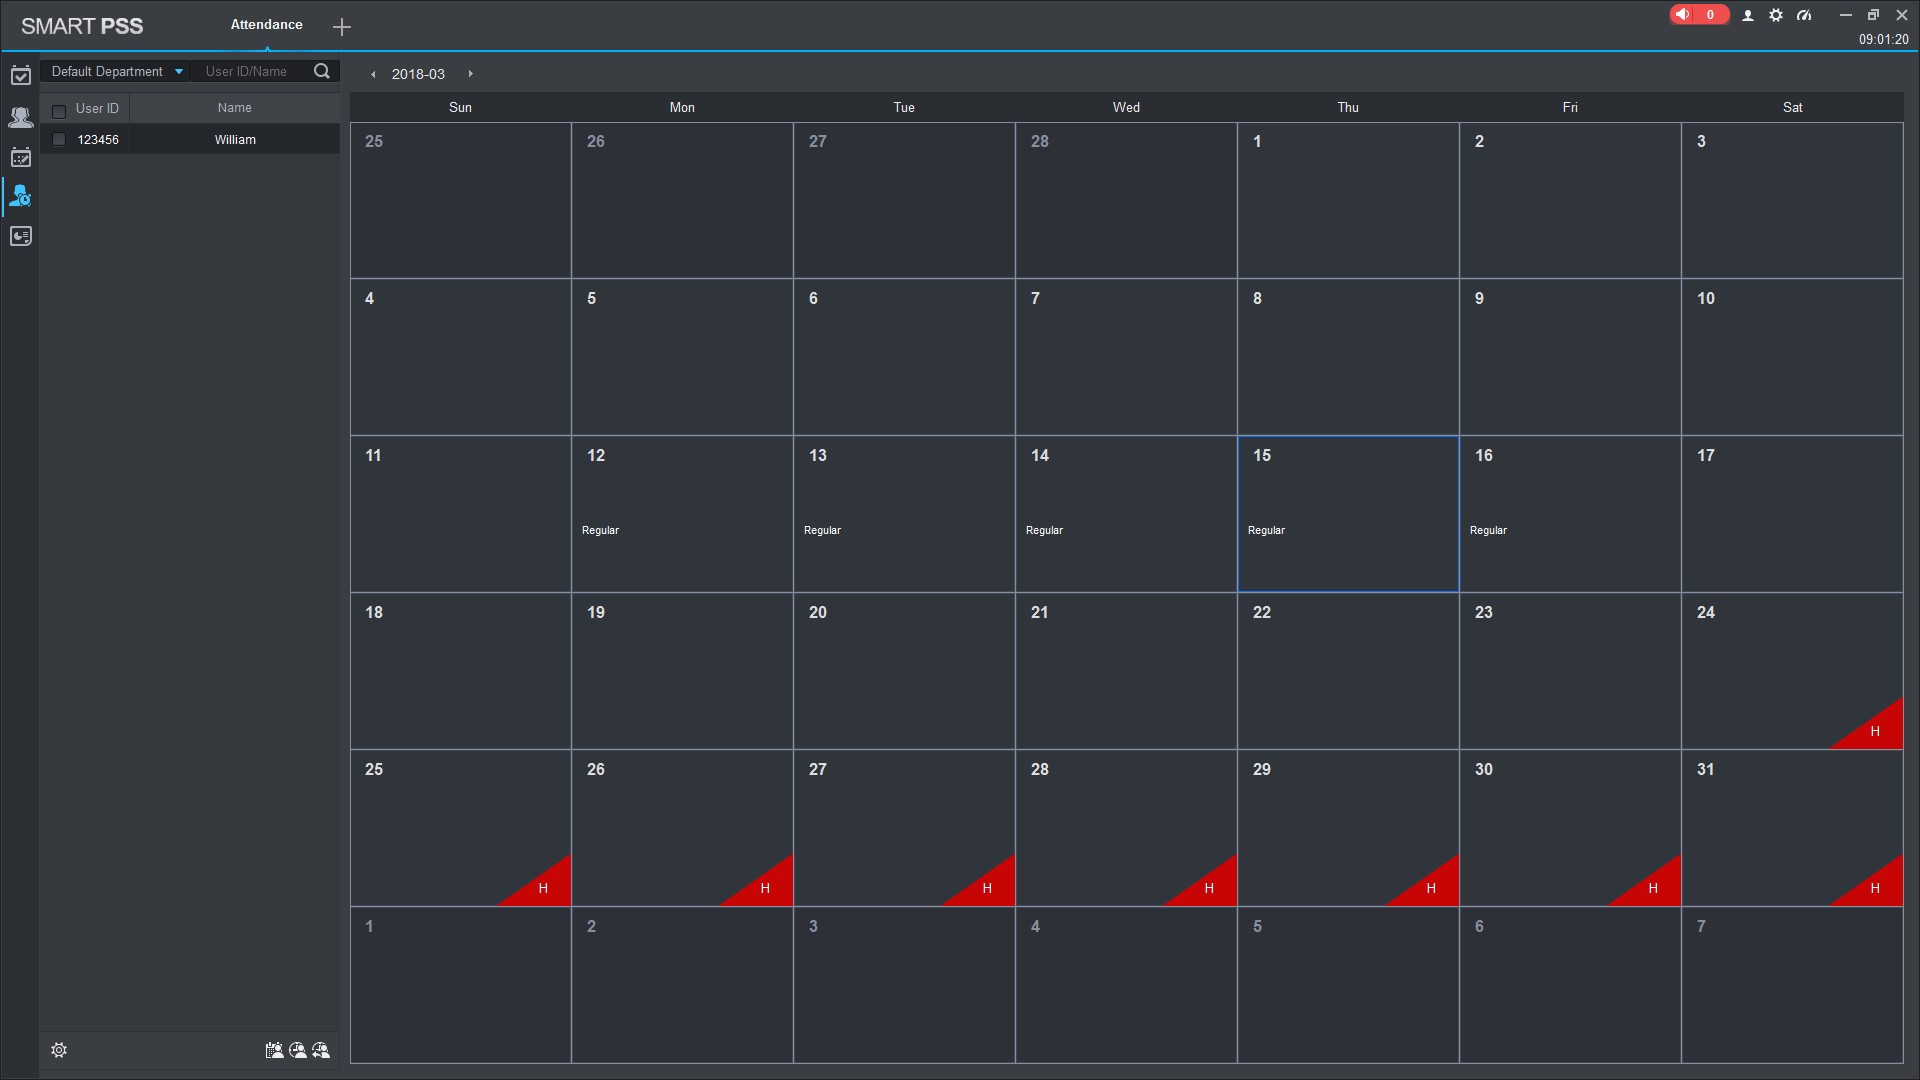Open calendar edit sidebar icon

(x=20, y=157)
